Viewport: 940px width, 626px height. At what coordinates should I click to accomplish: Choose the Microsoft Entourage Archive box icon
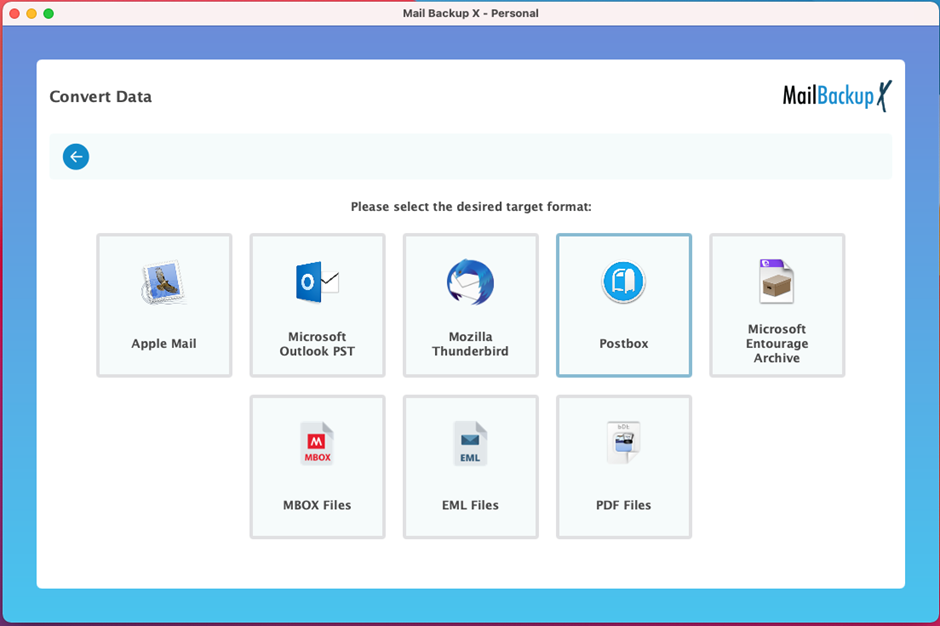coord(776,281)
